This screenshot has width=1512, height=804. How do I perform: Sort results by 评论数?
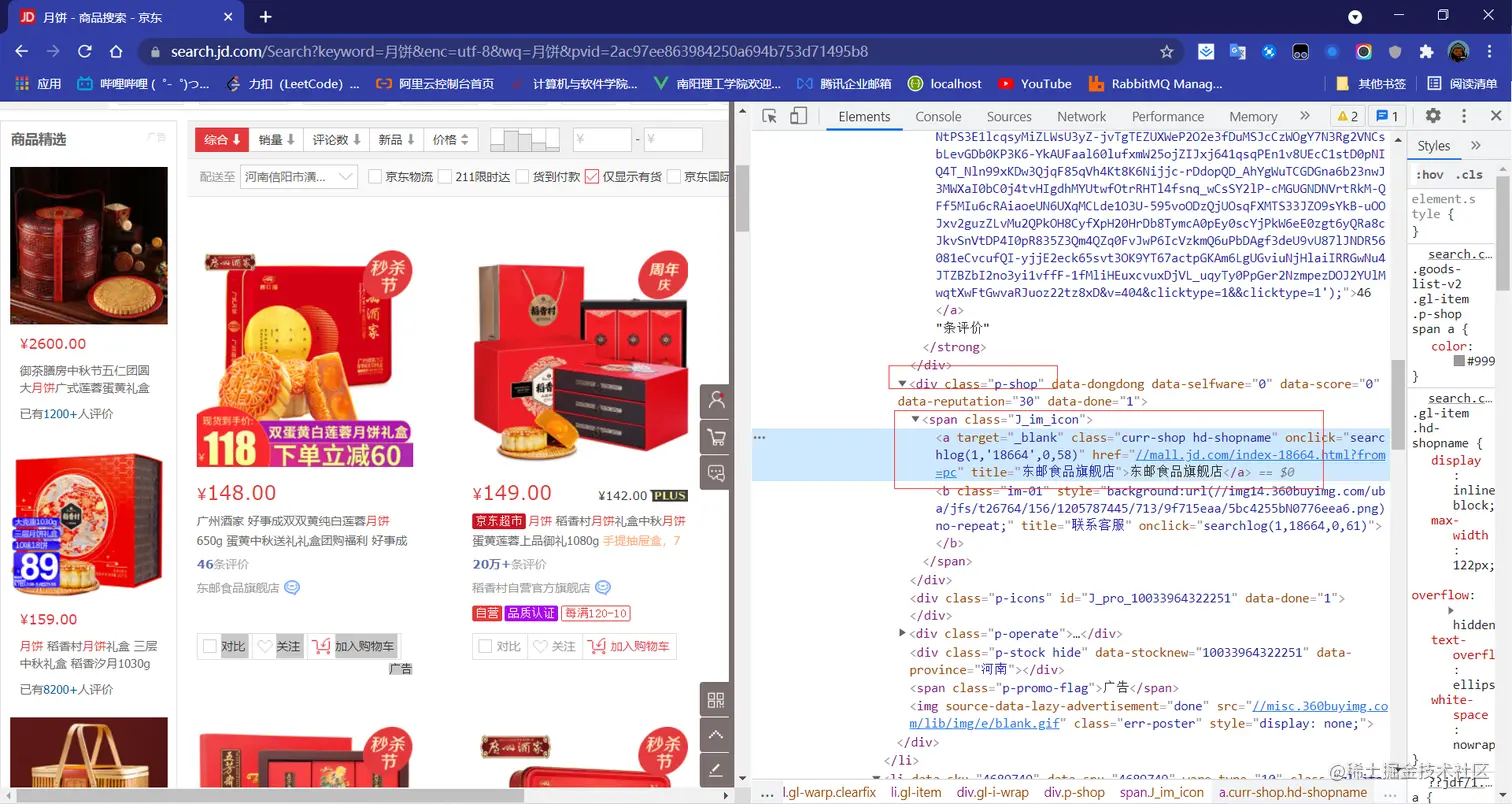[336, 140]
